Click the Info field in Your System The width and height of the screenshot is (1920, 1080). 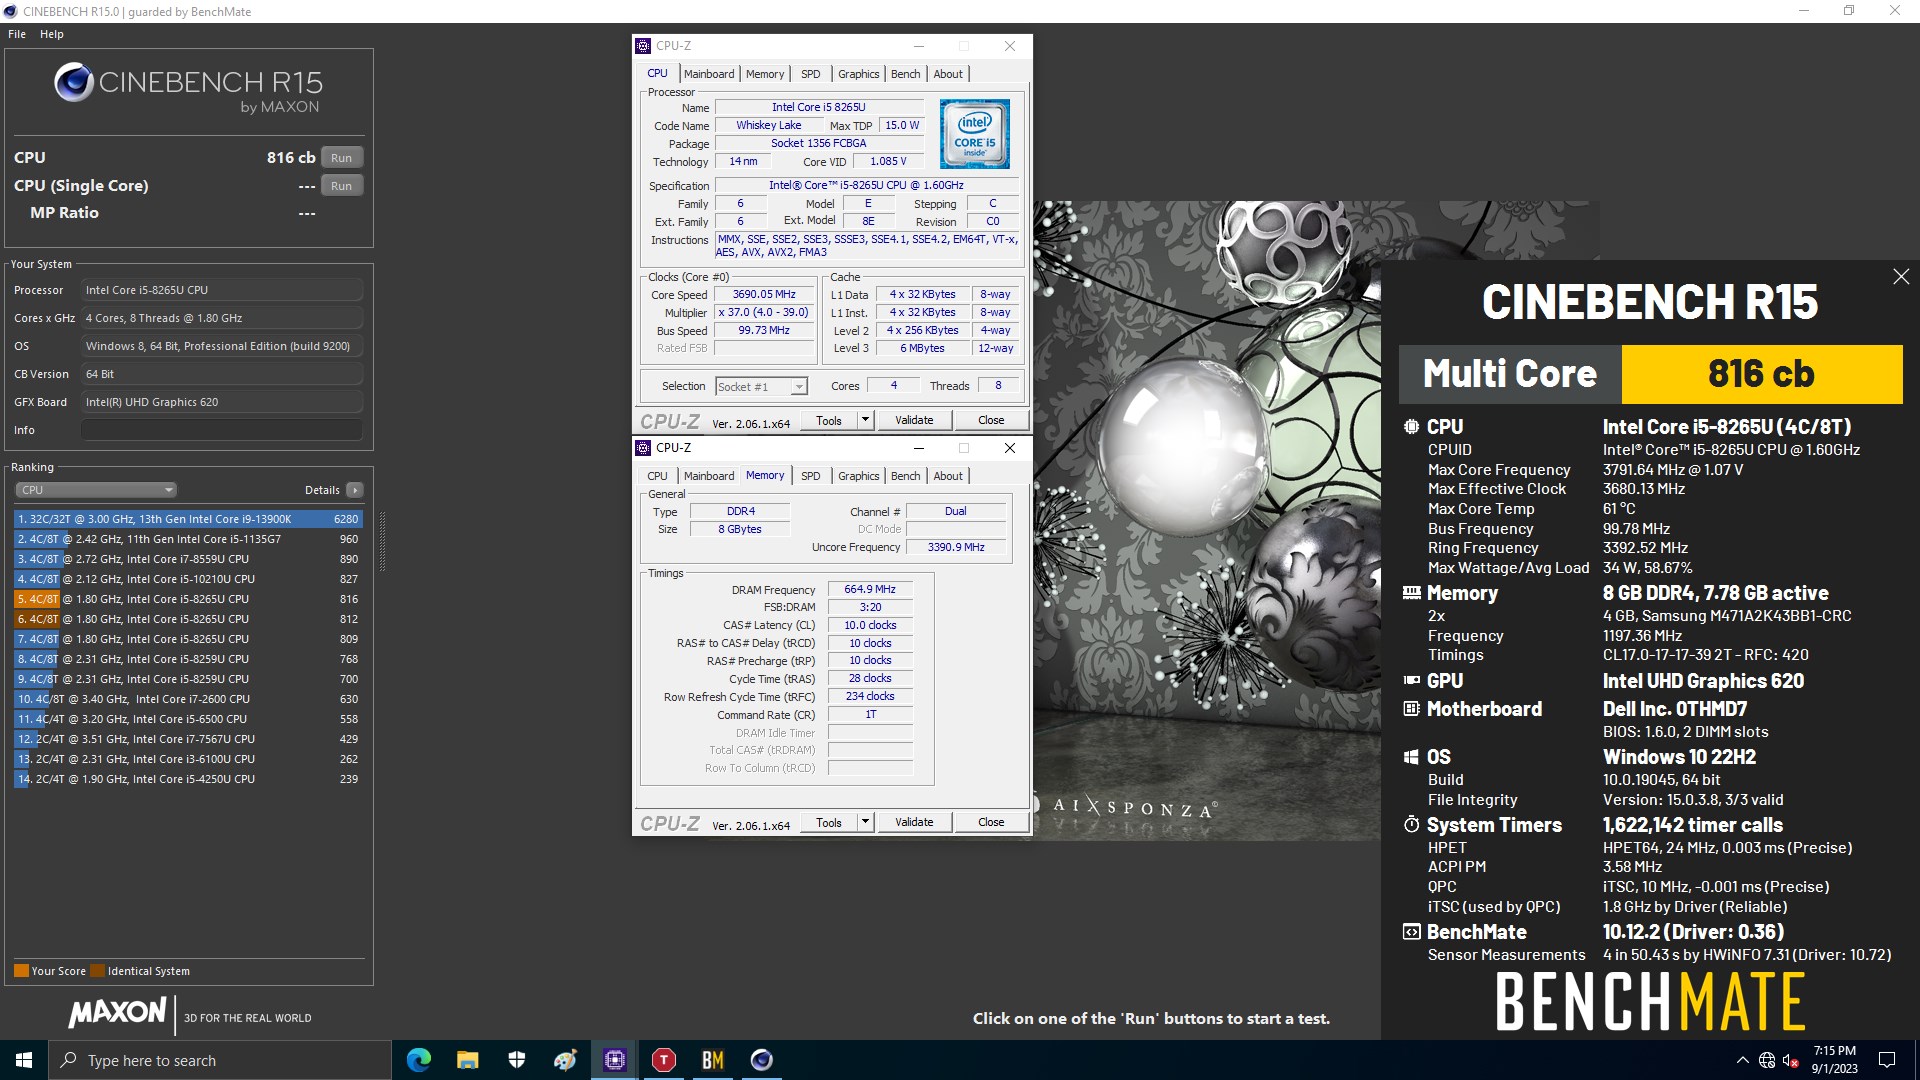coord(222,430)
